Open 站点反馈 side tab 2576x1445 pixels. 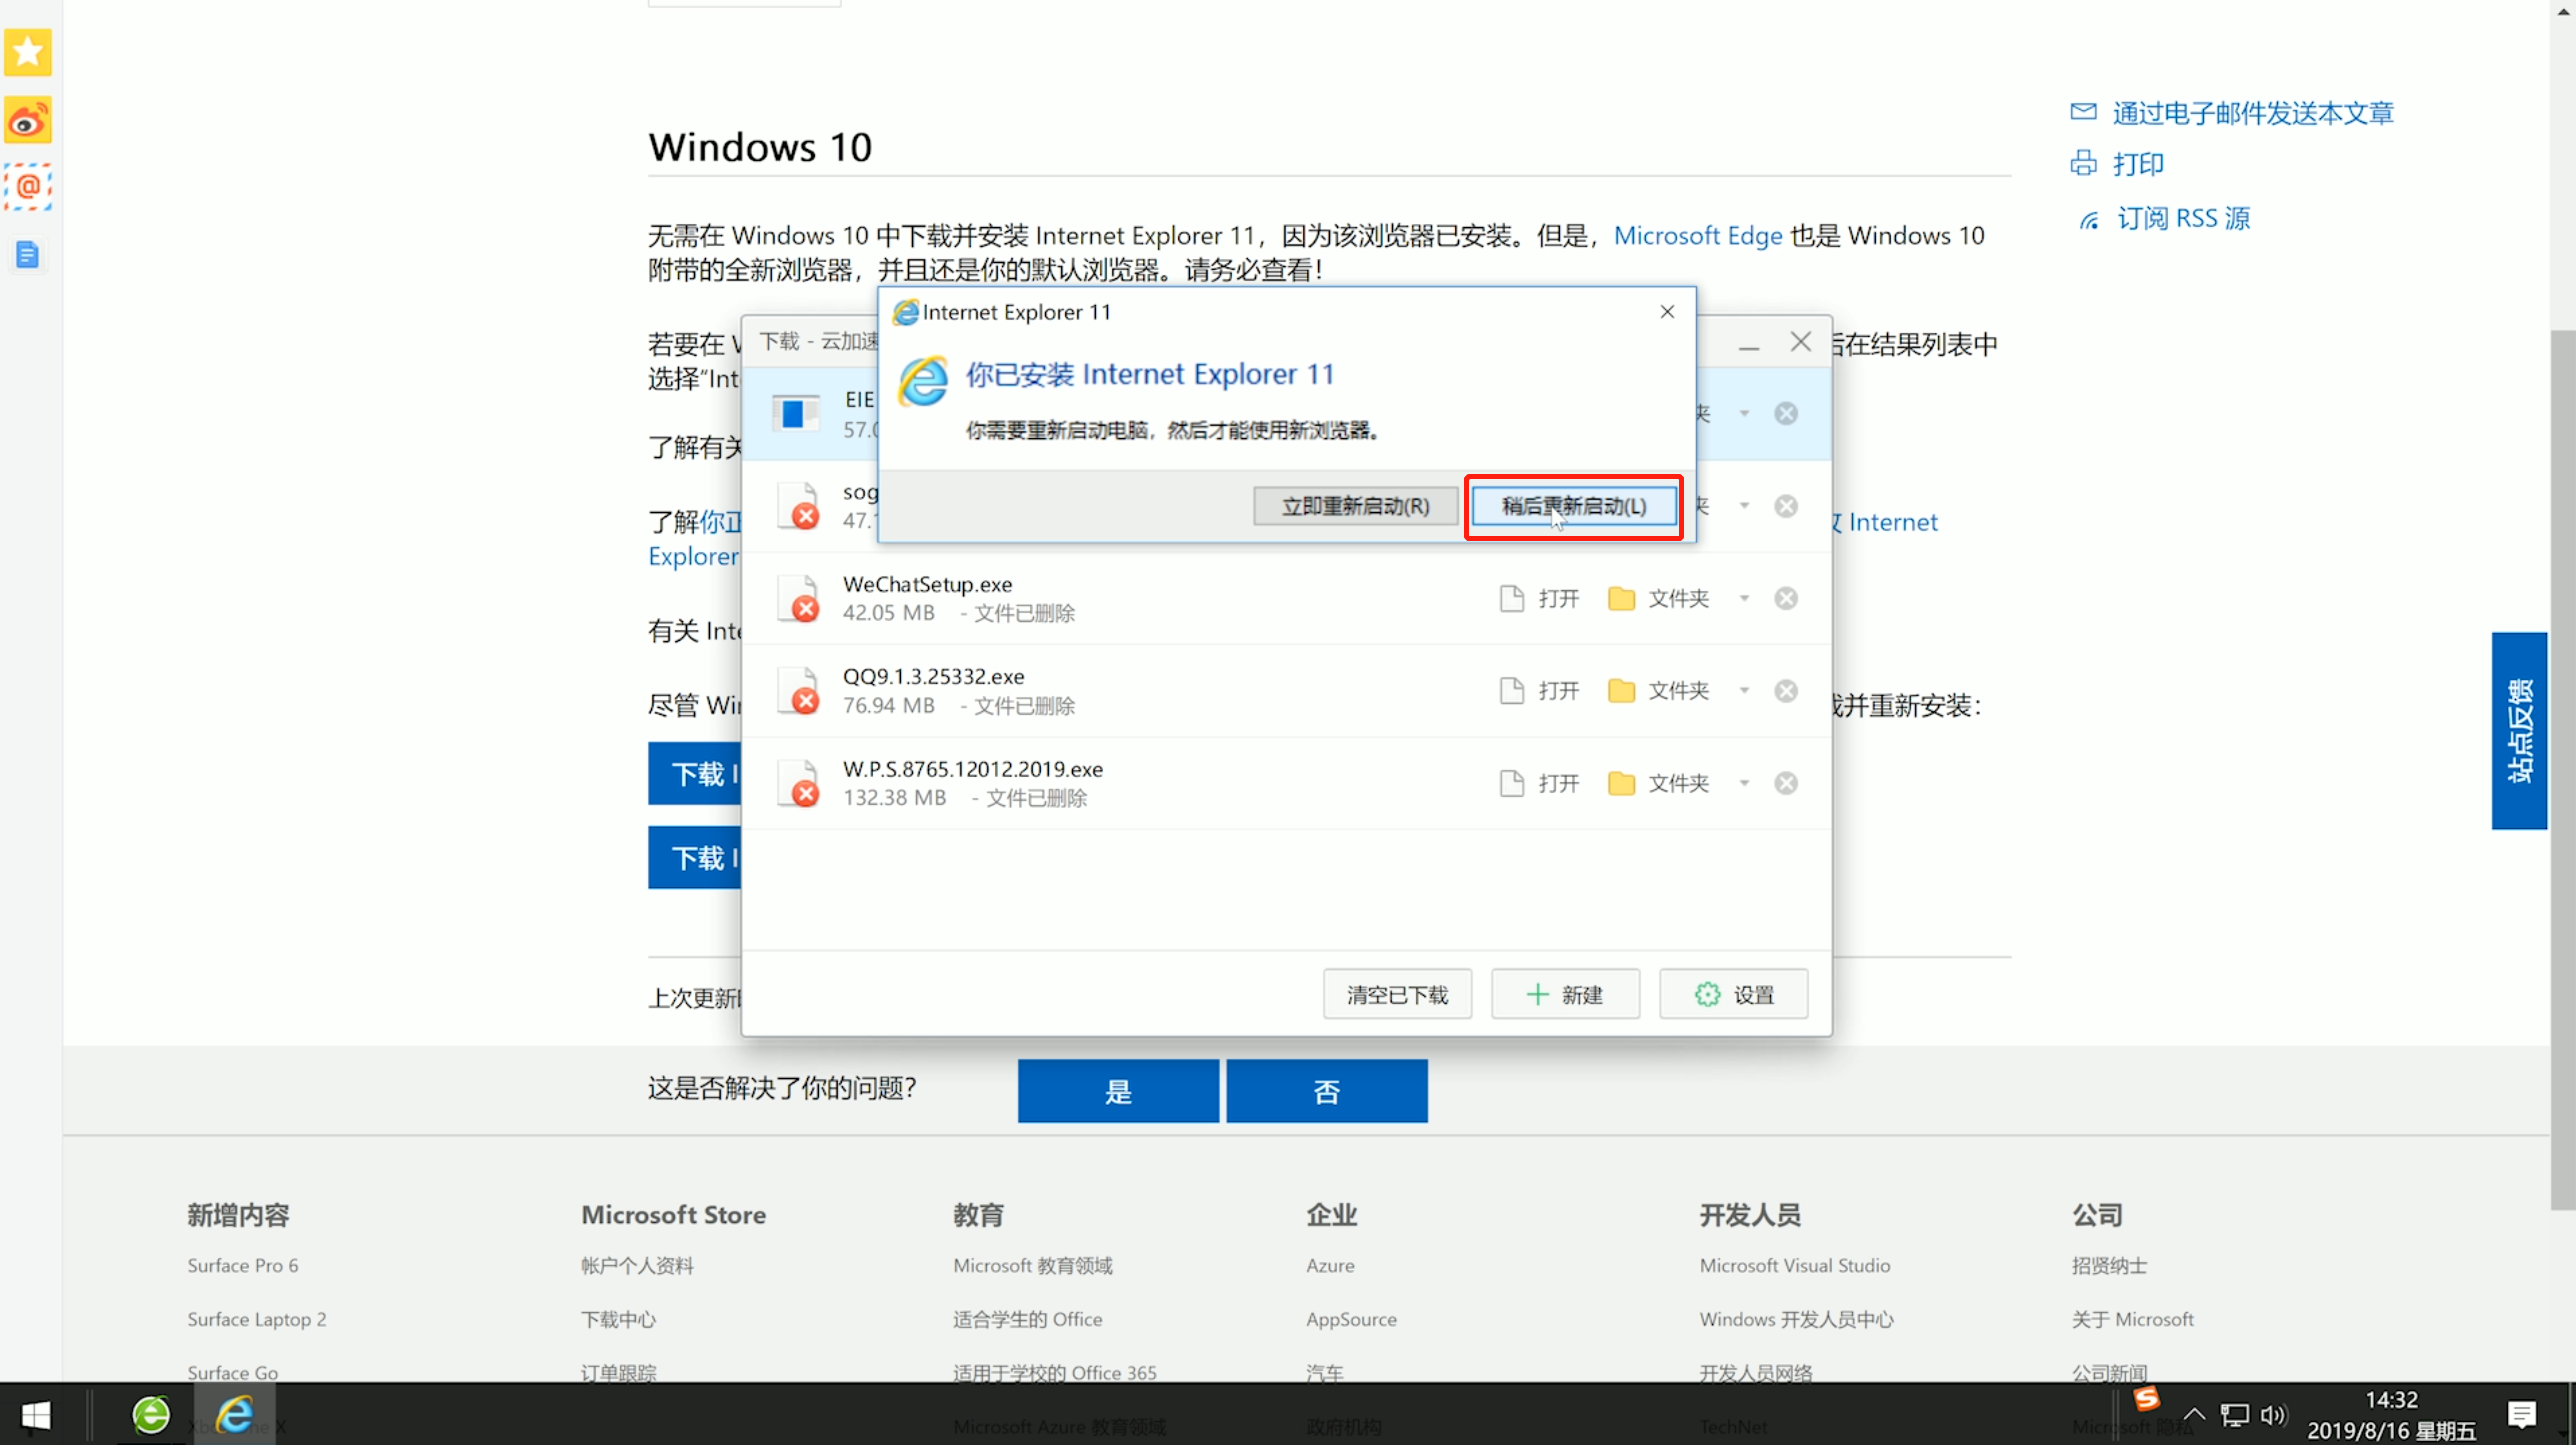(x=2519, y=731)
